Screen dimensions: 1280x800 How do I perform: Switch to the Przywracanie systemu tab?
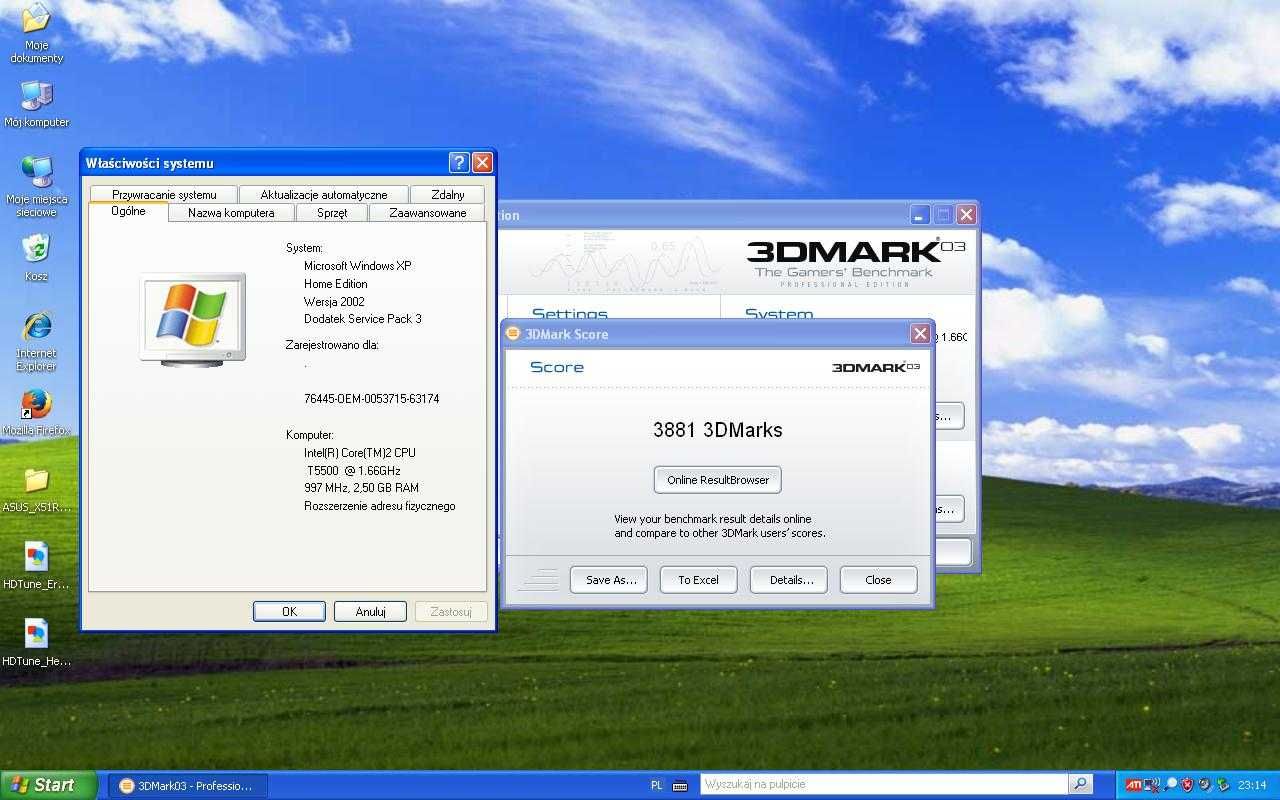pos(164,194)
